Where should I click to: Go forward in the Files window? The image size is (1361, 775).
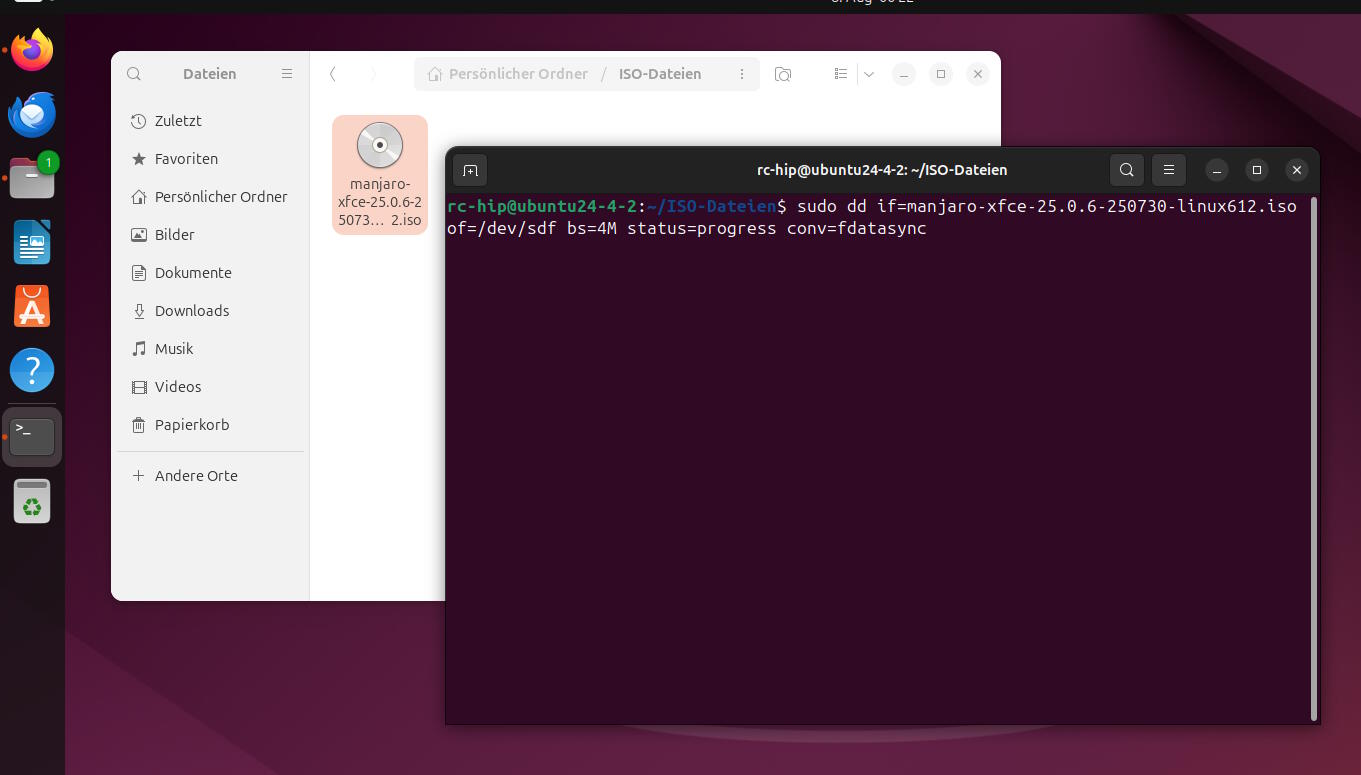coord(373,74)
